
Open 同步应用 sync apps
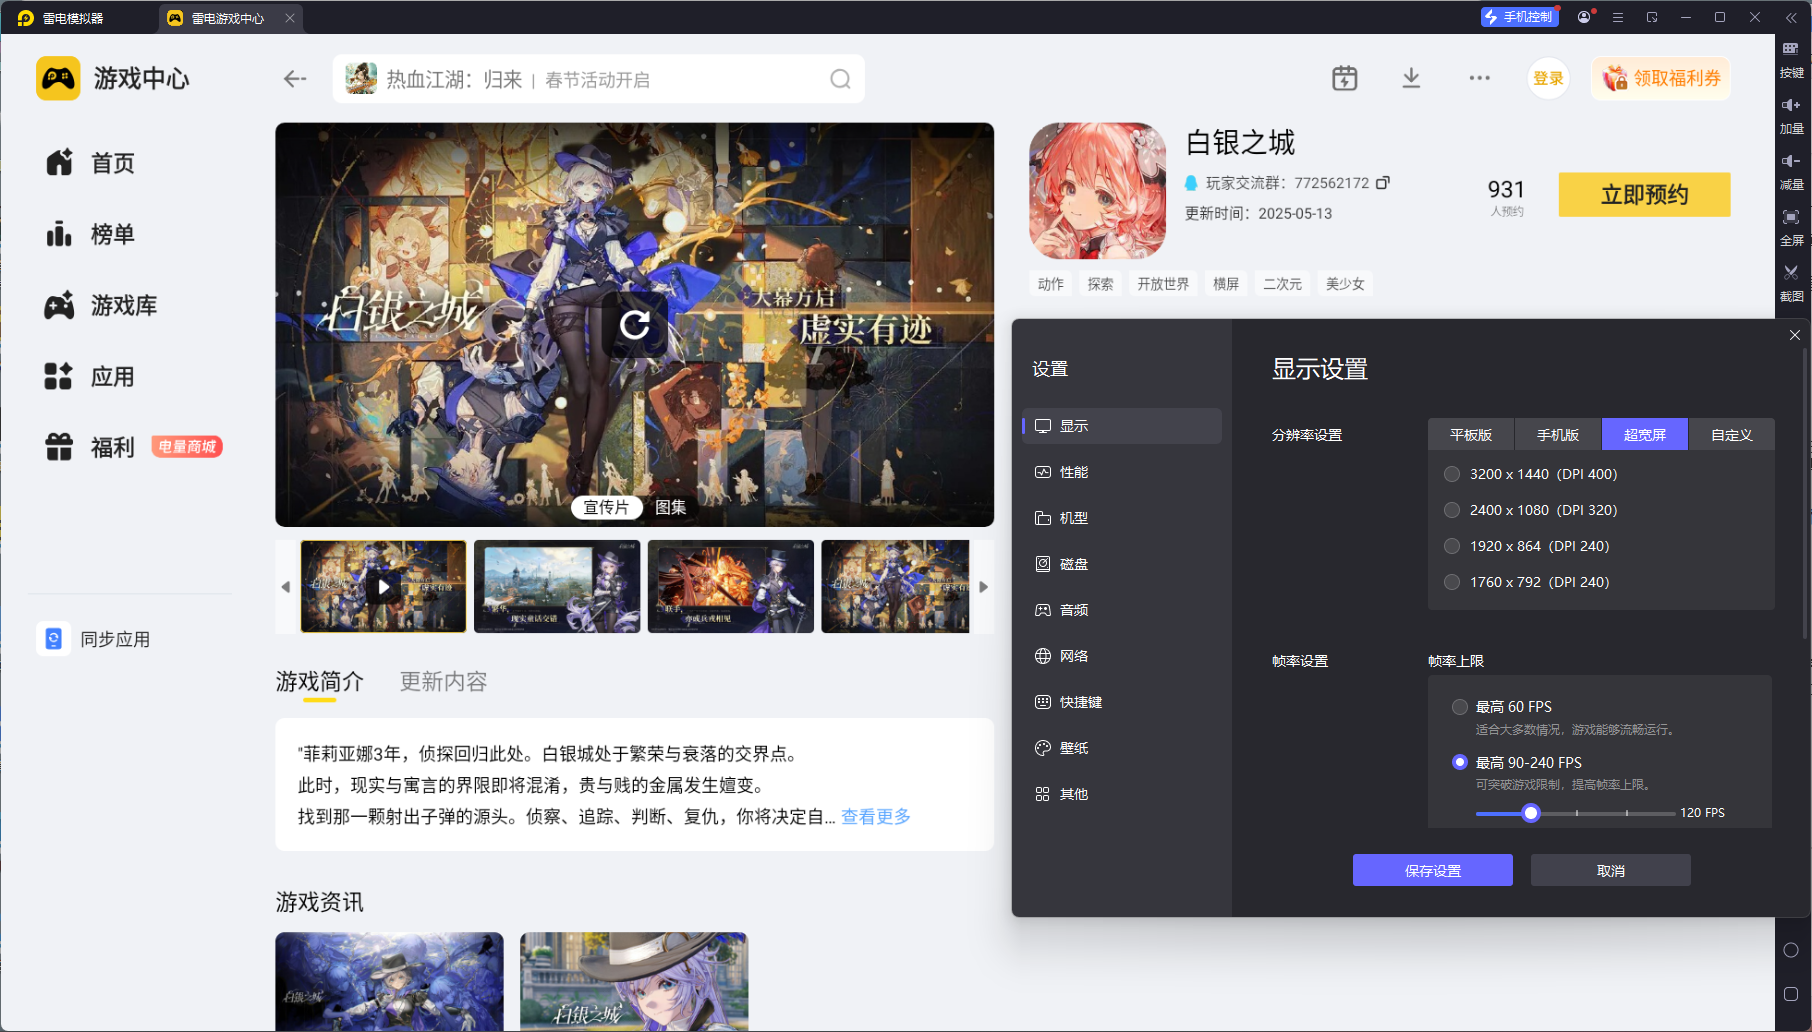point(94,639)
